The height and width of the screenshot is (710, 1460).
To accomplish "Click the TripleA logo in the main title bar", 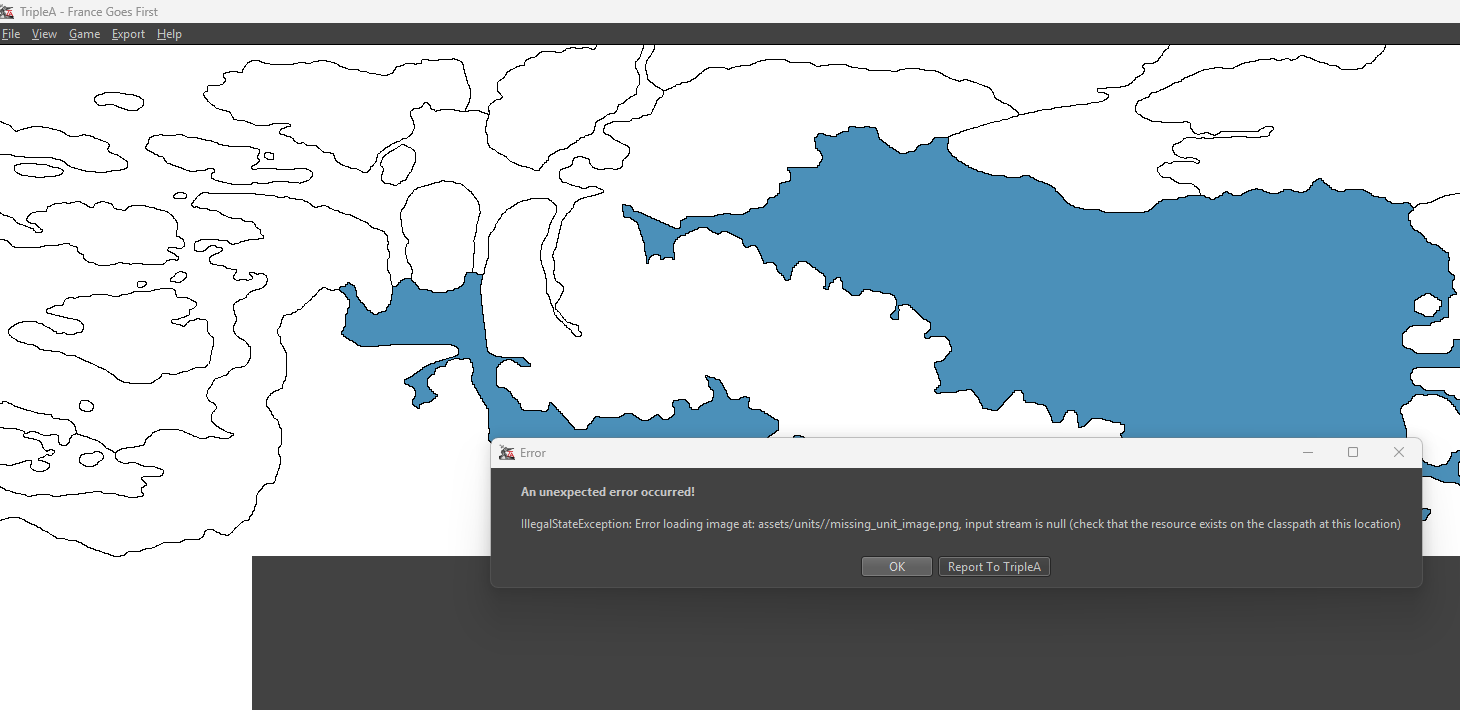I will [7, 11].
